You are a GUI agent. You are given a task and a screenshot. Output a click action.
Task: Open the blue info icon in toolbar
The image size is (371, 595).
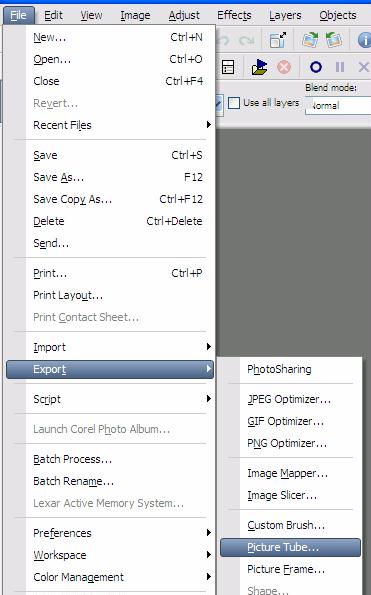point(365,40)
